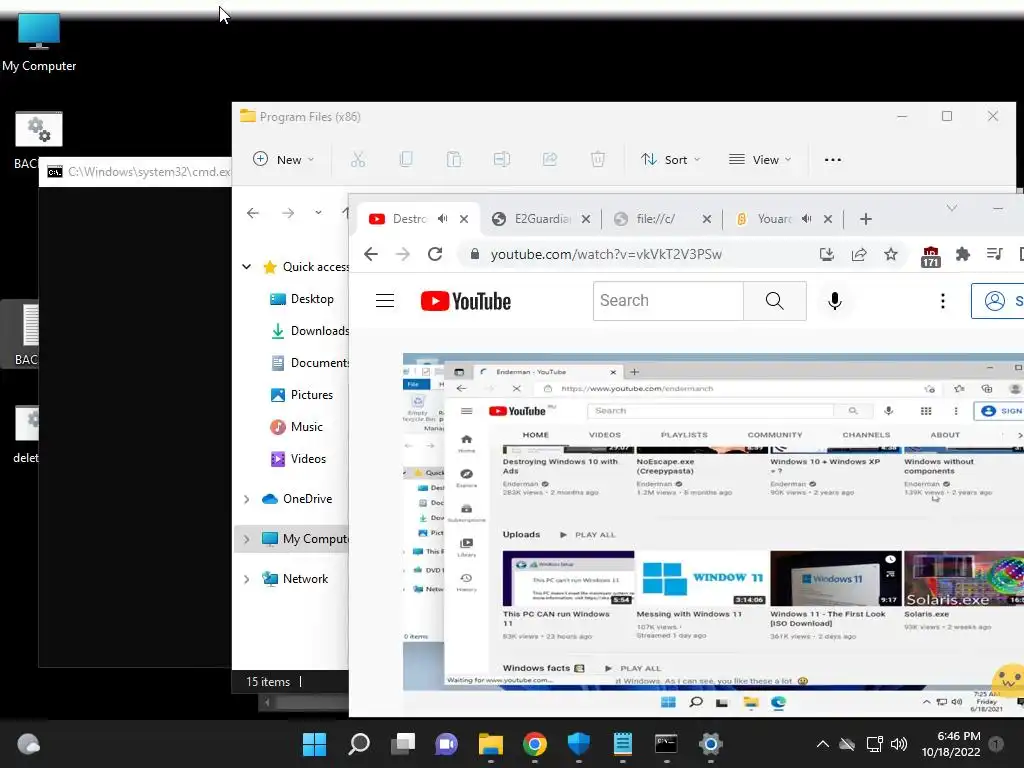Screen dimensions: 1024x768
Task: Open the Chrome Extensions puzzle icon
Action: [x=963, y=254]
